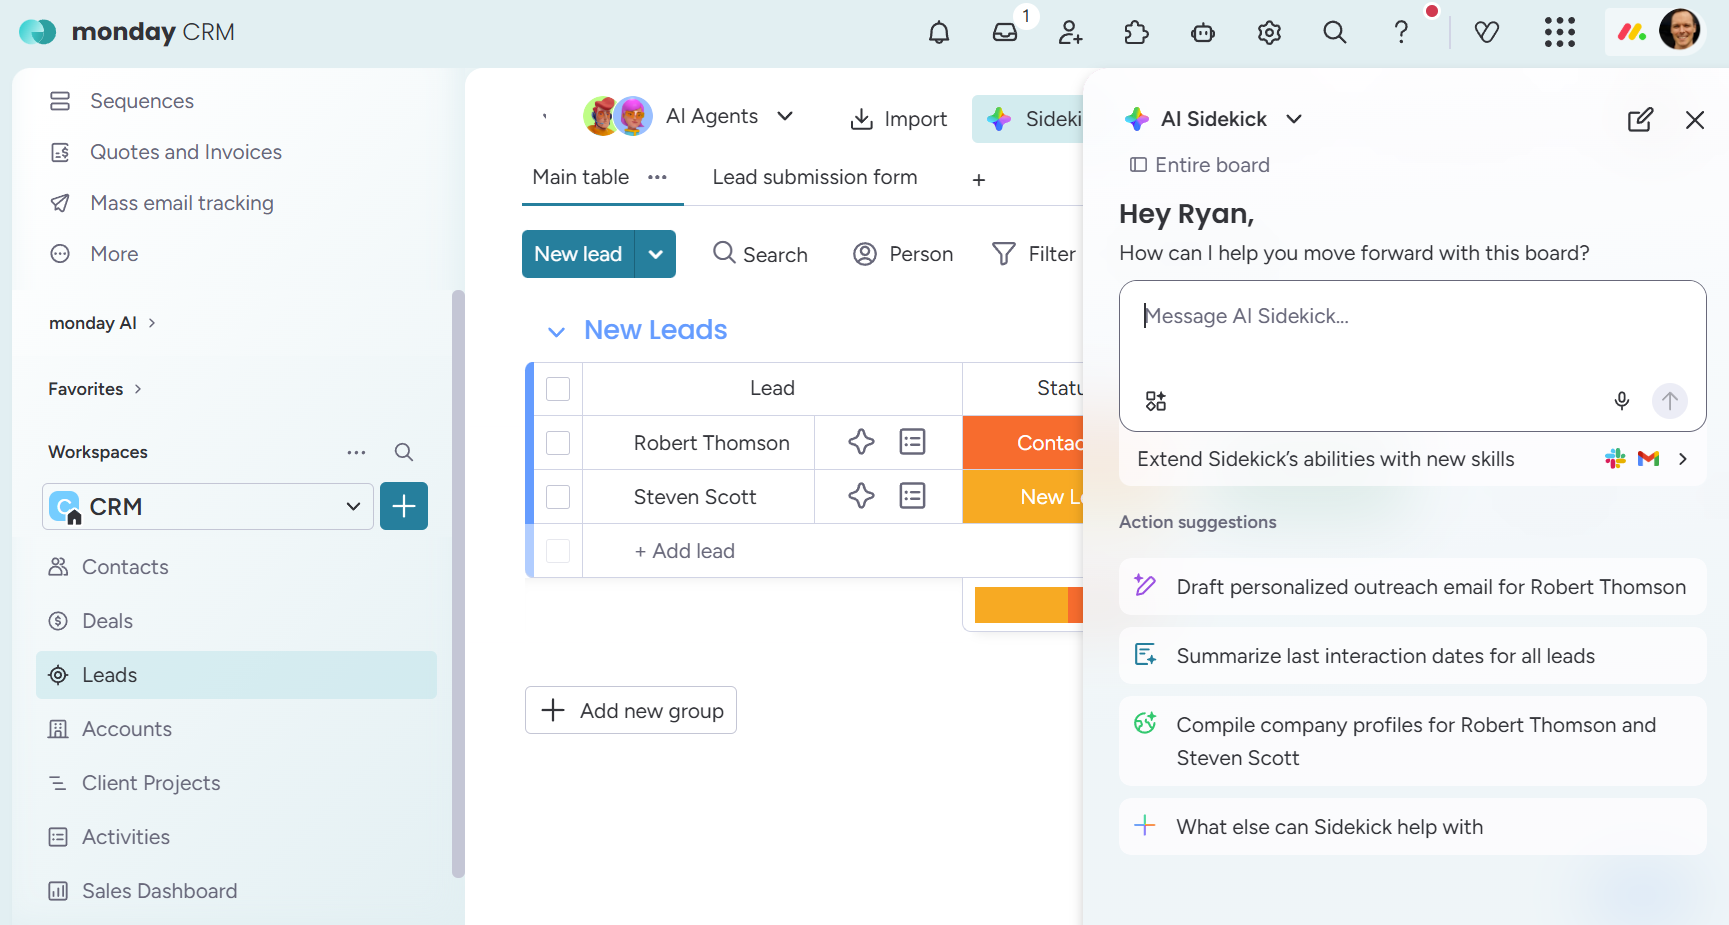Open updates for Robert Thomson
Image resolution: width=1729 pixels, height=925 pixels.
(x=913, y=442)
